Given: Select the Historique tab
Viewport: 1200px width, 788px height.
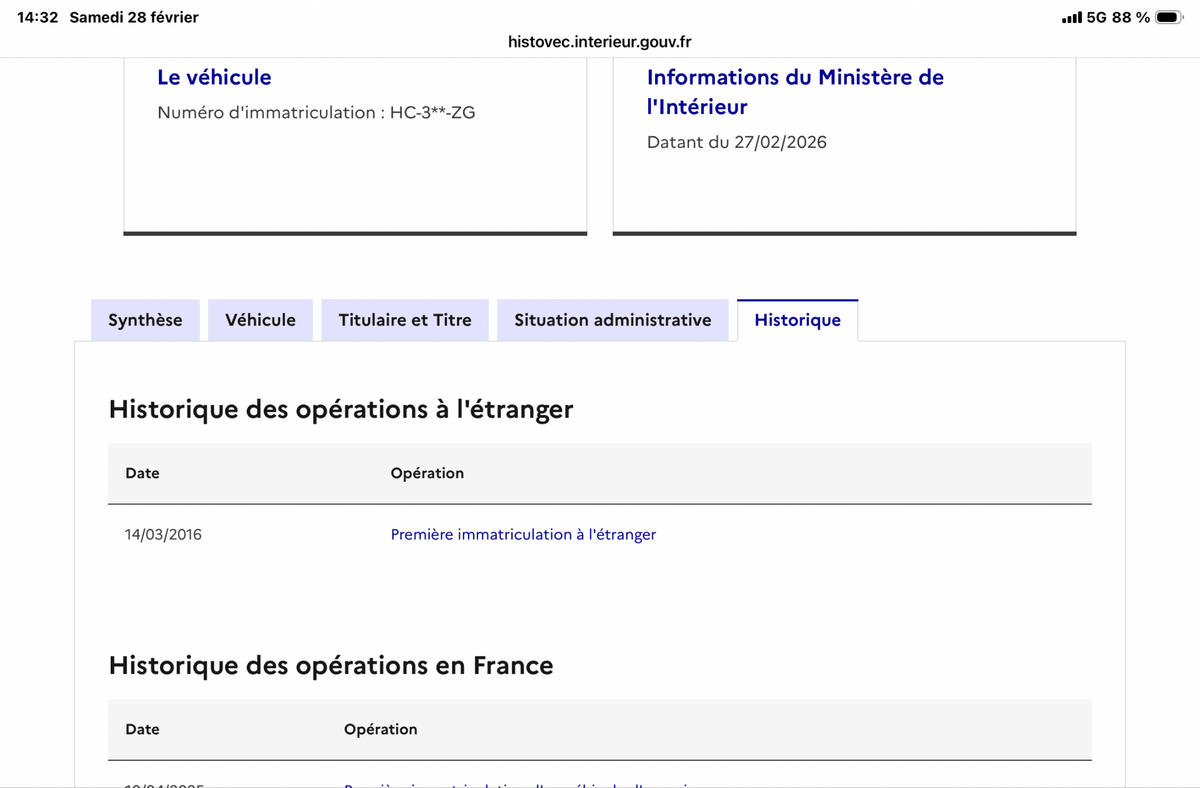Looking at the screenshot, I should click(797, 321).
